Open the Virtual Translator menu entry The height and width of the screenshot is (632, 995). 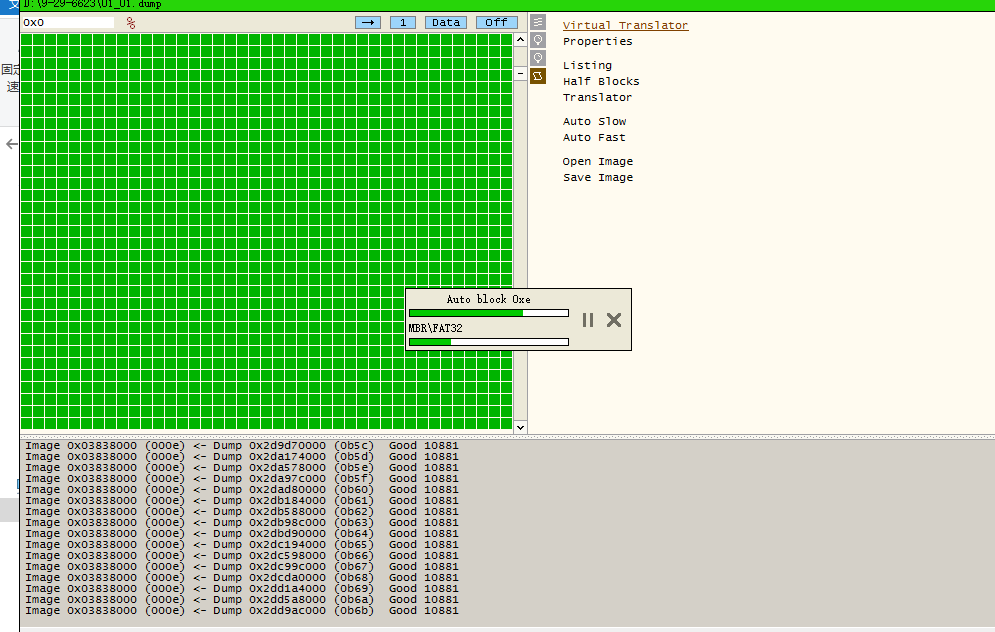(625, 25)
